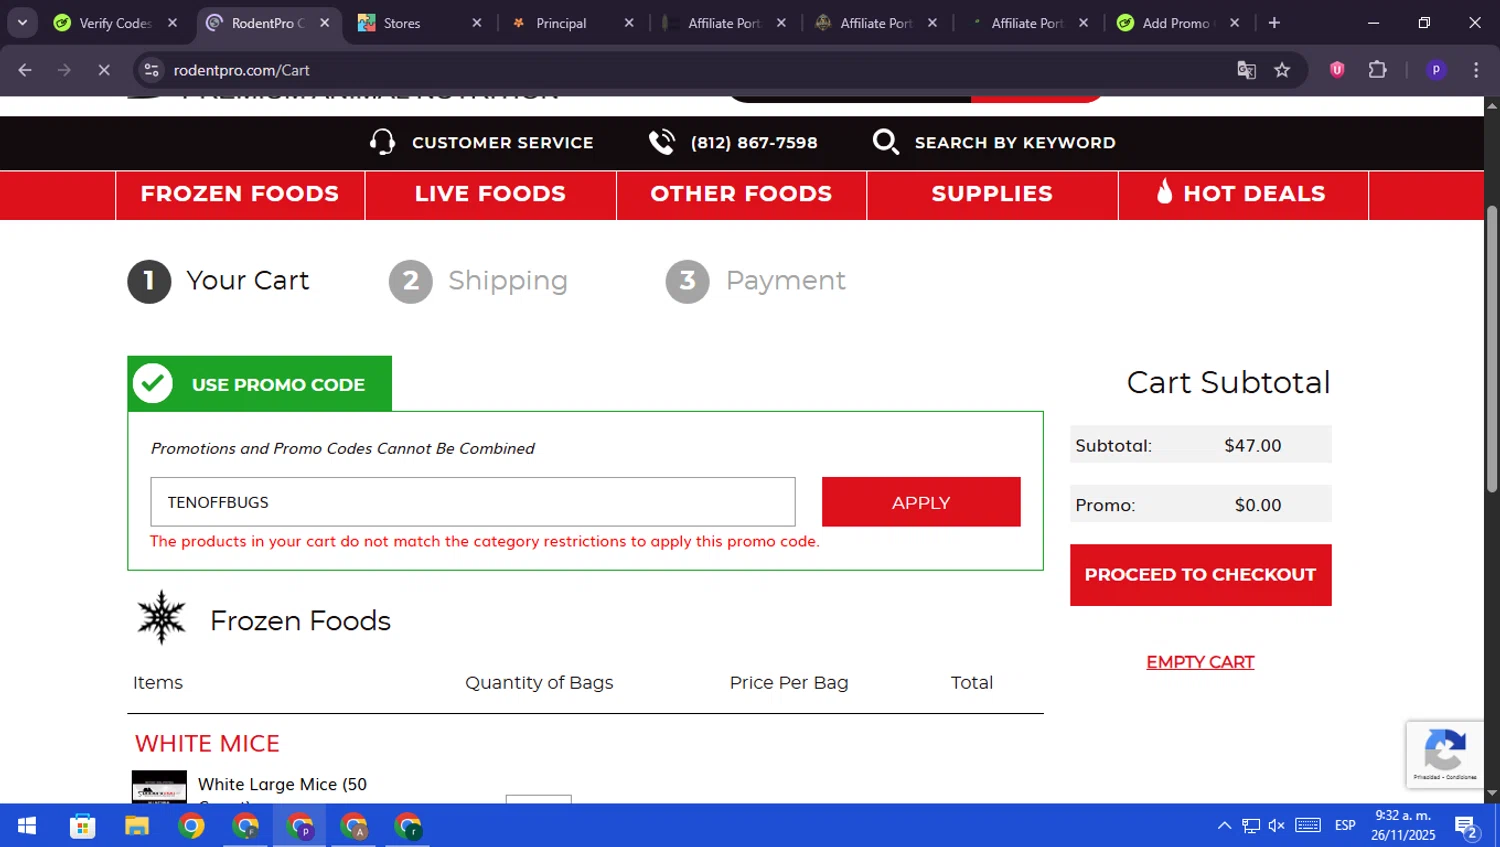Open the Frozen Foods menu
Image resolution: width=1500 pixels, height=847 pixels.
pos(240,194)
